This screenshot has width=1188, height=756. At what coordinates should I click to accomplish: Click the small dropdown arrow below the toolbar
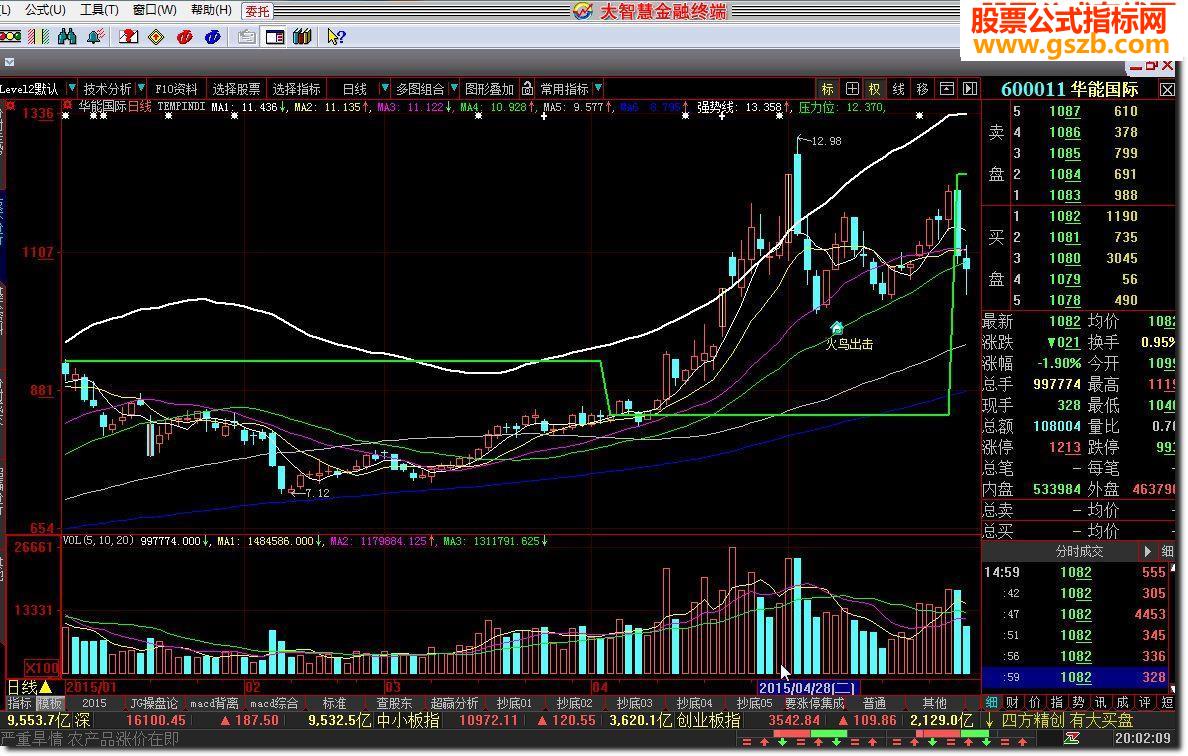point(8,62)
